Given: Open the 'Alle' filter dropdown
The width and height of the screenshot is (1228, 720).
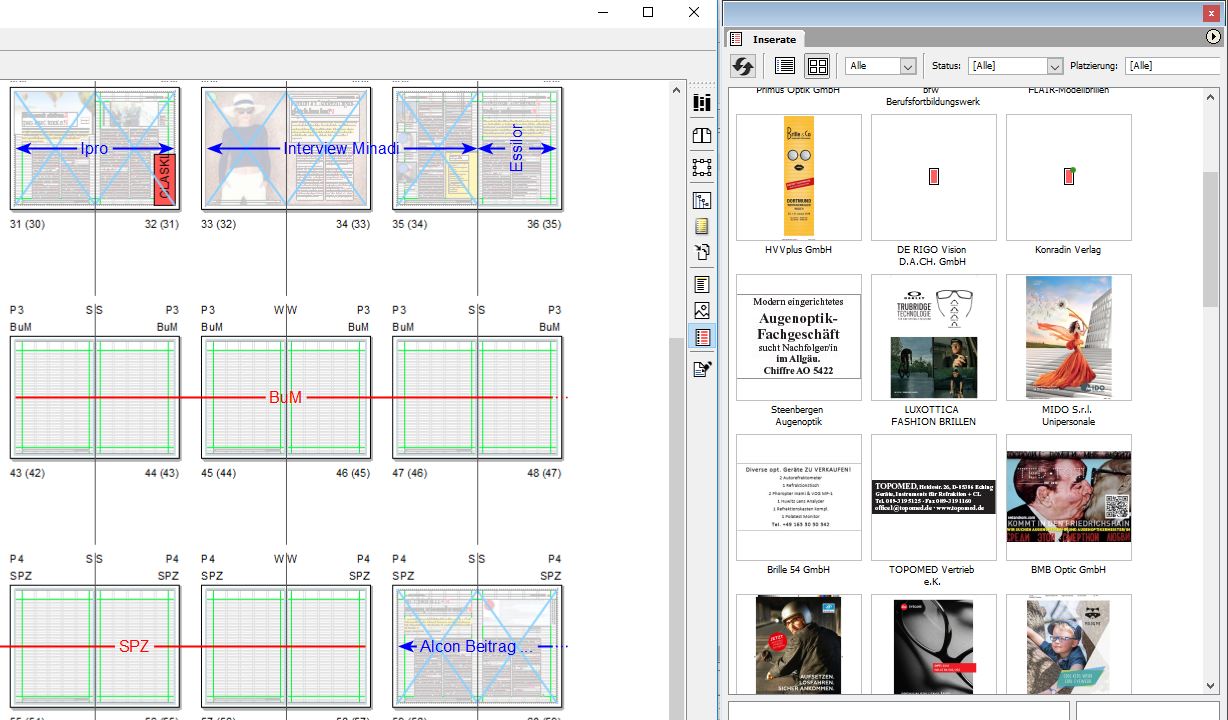Looking at the screenshot, I should (881, 66).
